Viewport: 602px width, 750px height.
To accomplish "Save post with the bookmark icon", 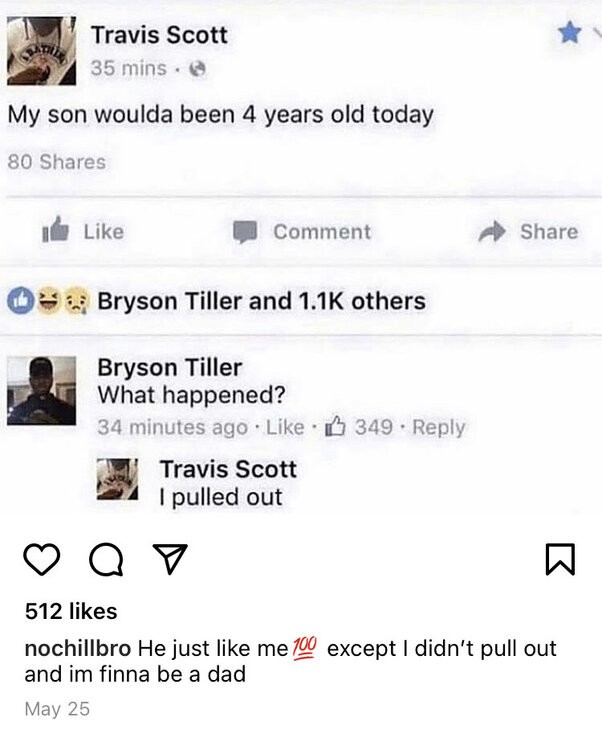I will point(560,560).
